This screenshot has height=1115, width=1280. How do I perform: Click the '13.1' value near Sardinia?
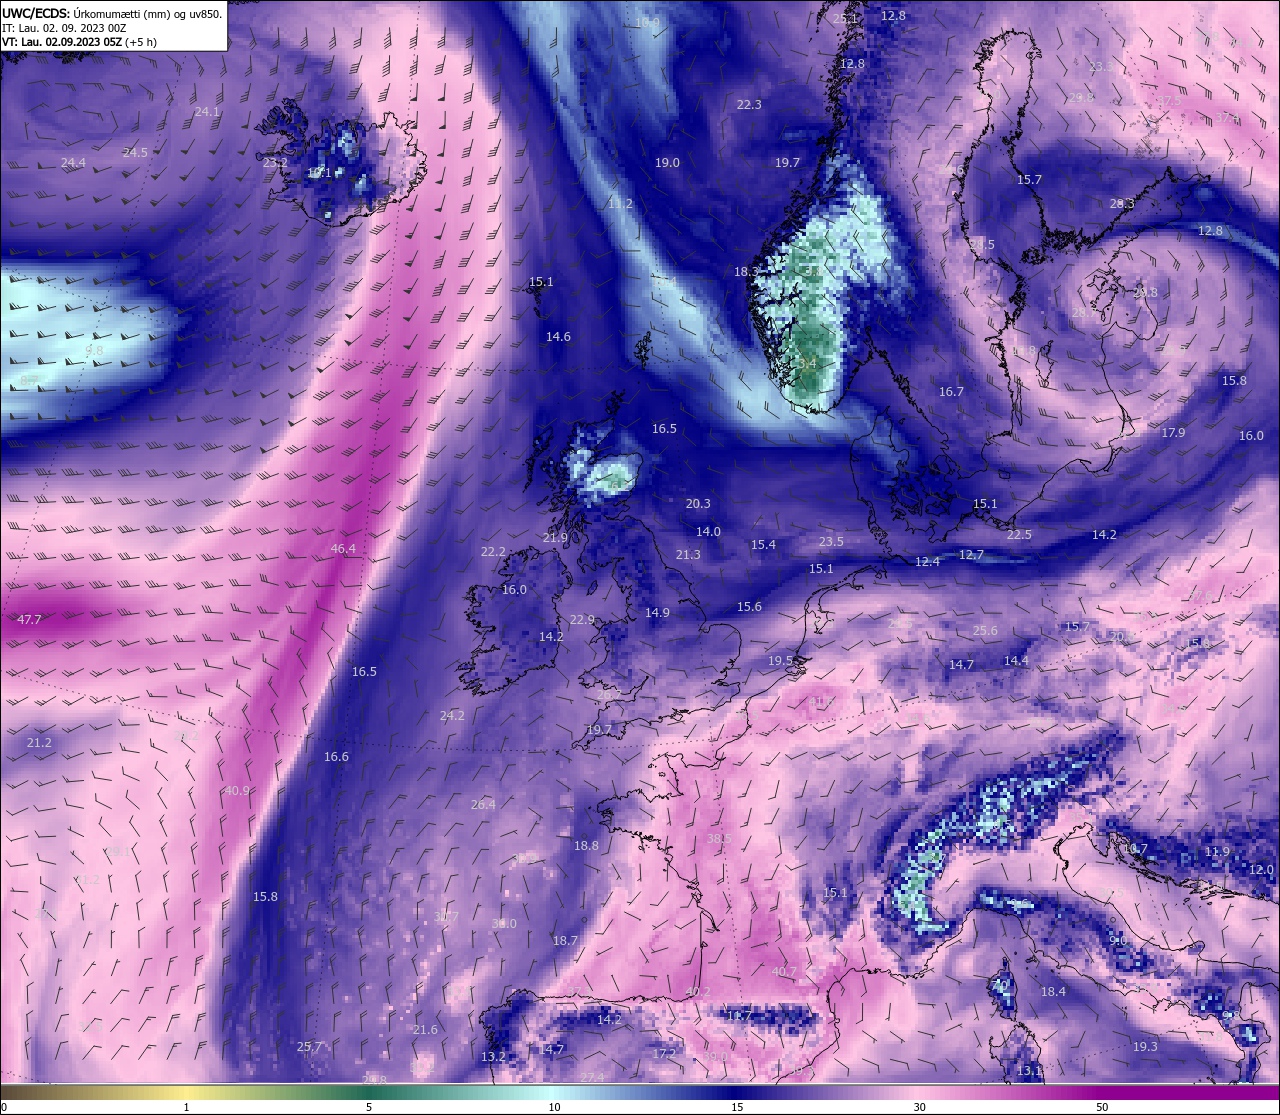click(x=1029, y=1071)
